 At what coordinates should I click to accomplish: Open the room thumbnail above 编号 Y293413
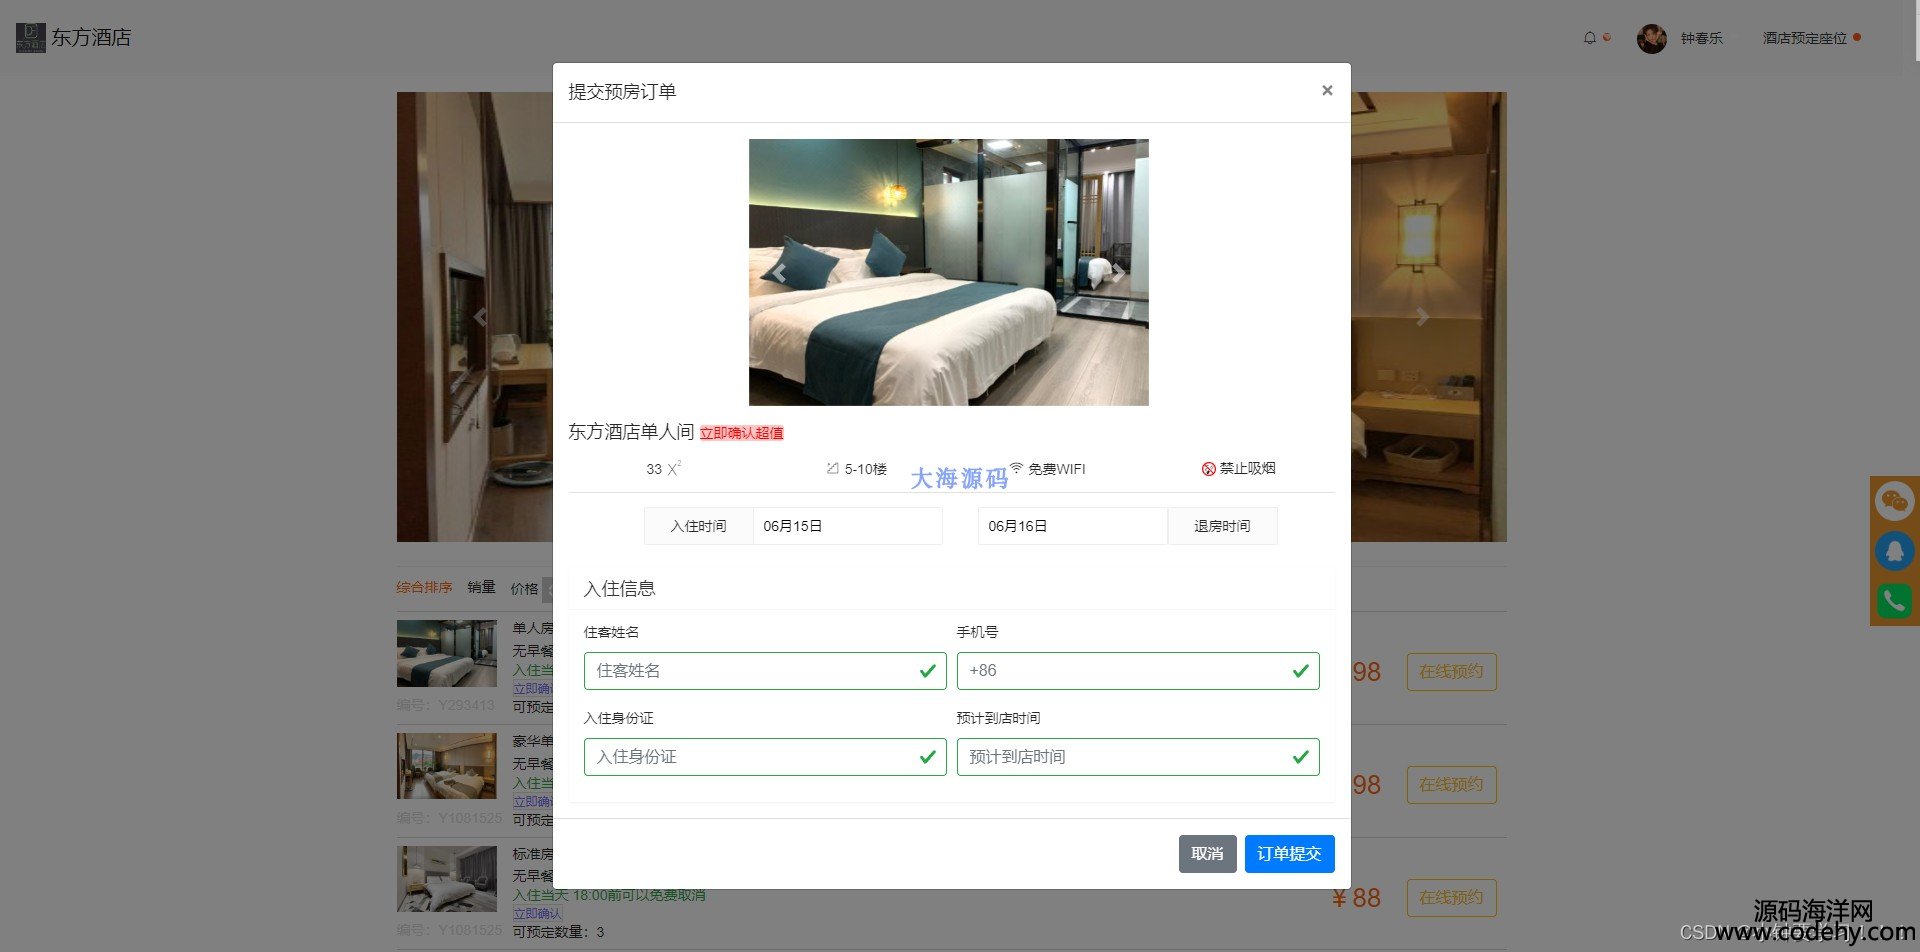447,653
